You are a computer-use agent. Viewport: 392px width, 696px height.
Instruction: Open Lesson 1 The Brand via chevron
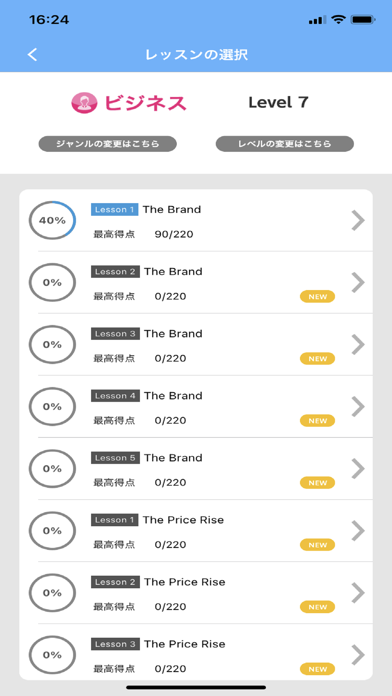(358, 220)
